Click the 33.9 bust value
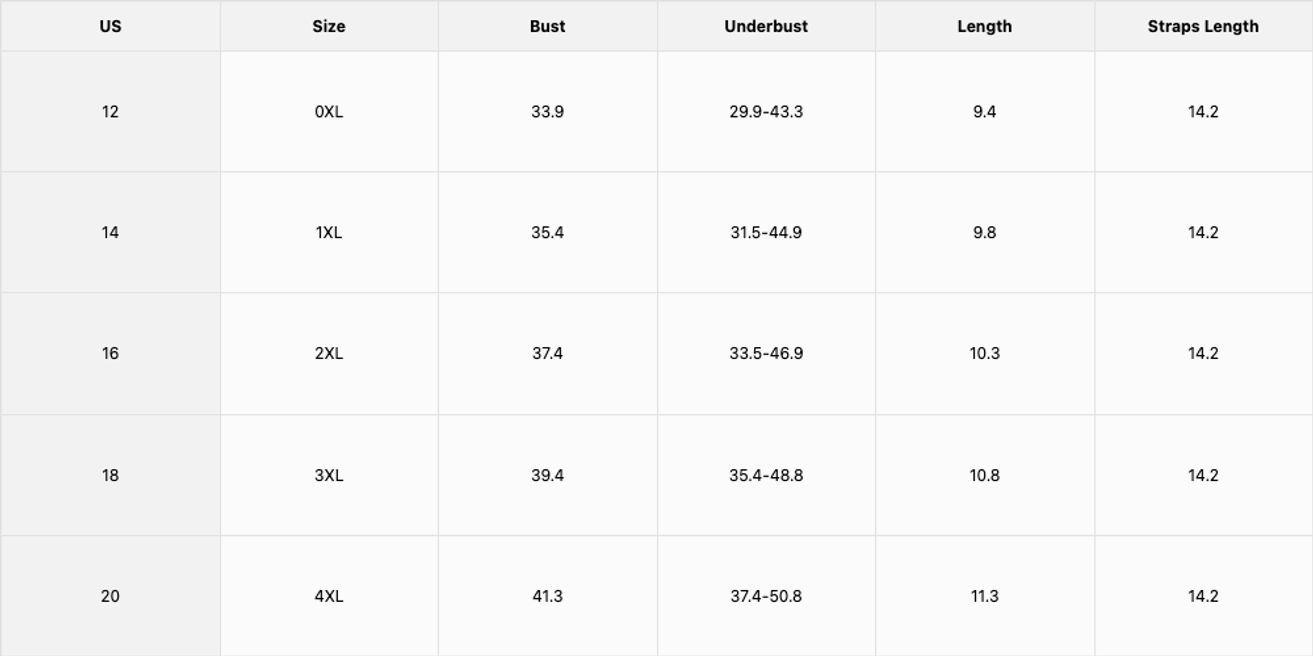 pos(547,112)
